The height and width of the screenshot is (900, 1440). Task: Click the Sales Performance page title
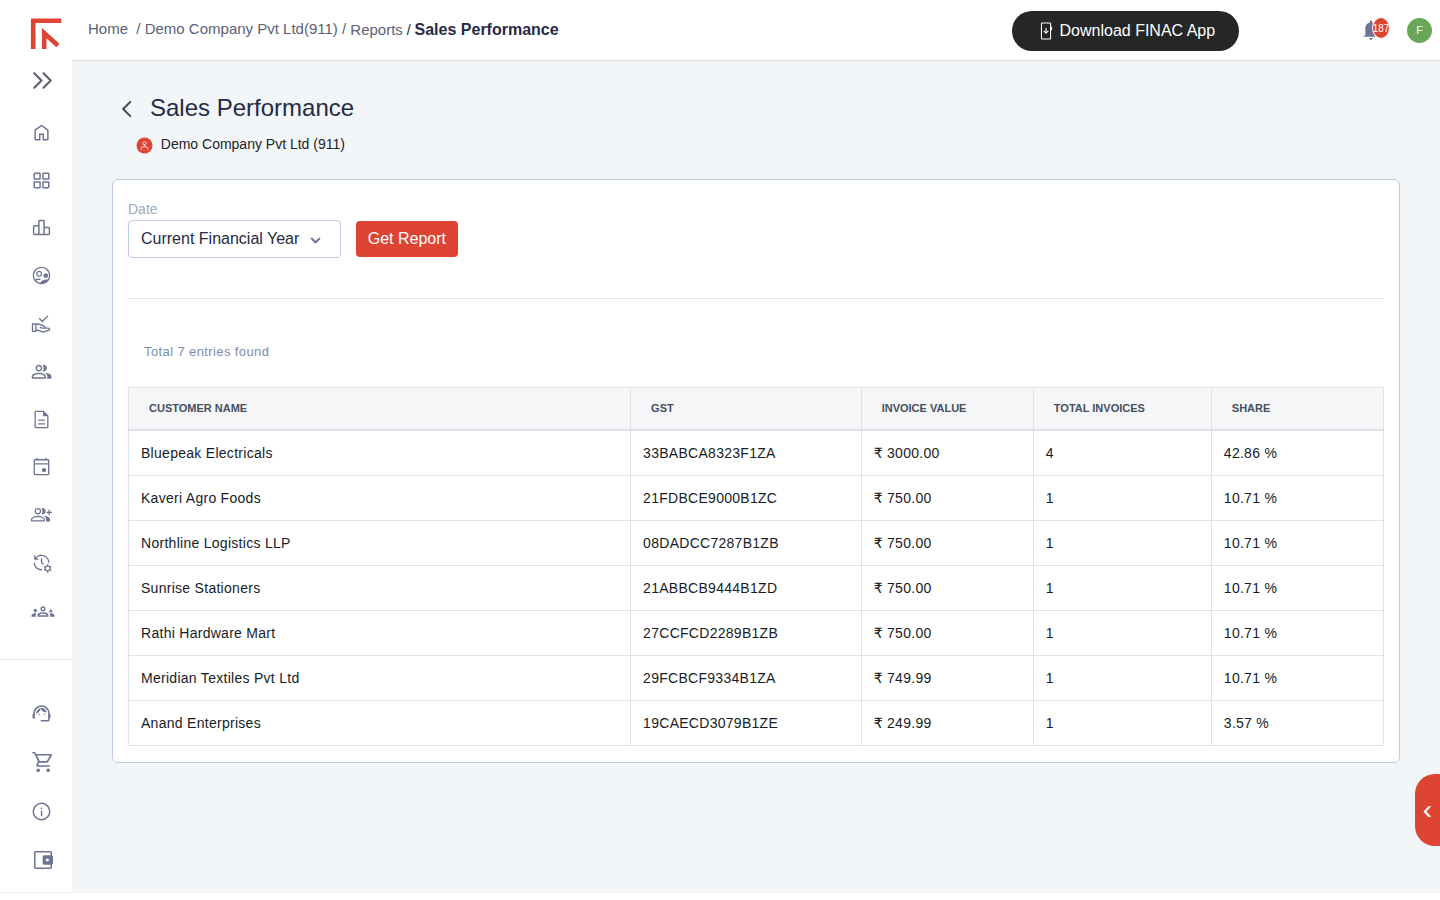click(x=252, y=108)
